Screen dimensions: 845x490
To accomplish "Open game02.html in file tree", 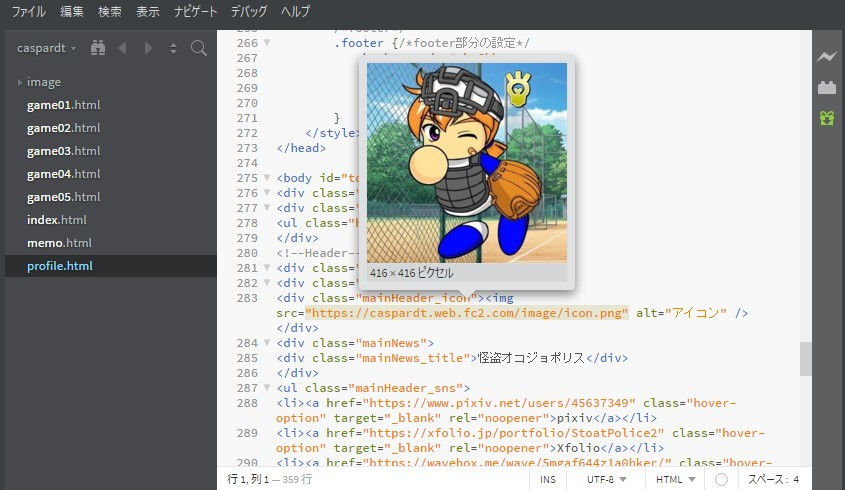I will tap(64, 128).
